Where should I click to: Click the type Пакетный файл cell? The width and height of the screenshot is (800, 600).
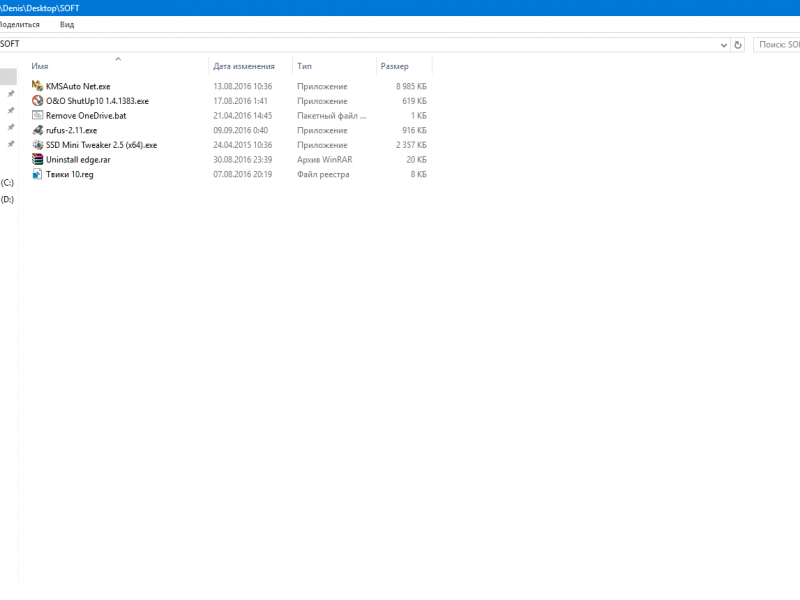pyautogui.click(x=332, y=116)
